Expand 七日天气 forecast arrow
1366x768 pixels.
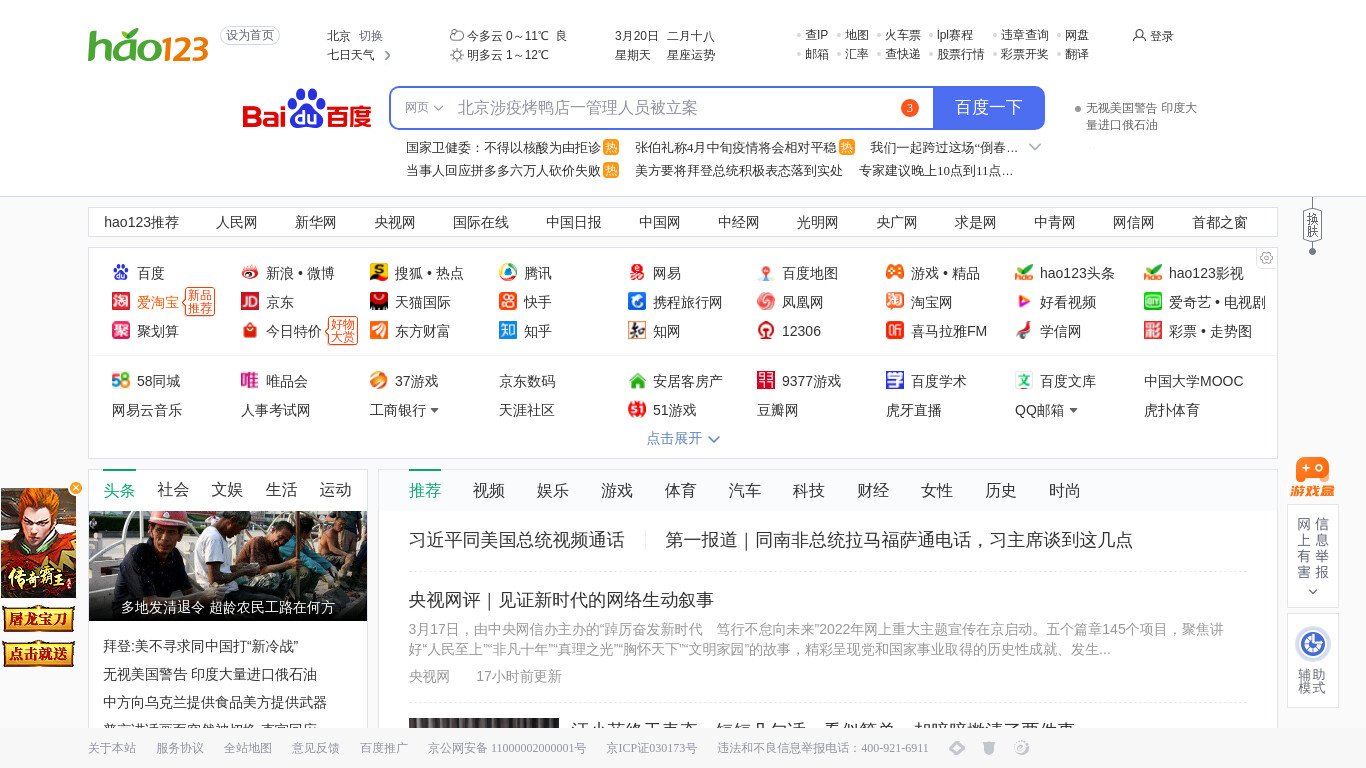click(x=387, y=56)
